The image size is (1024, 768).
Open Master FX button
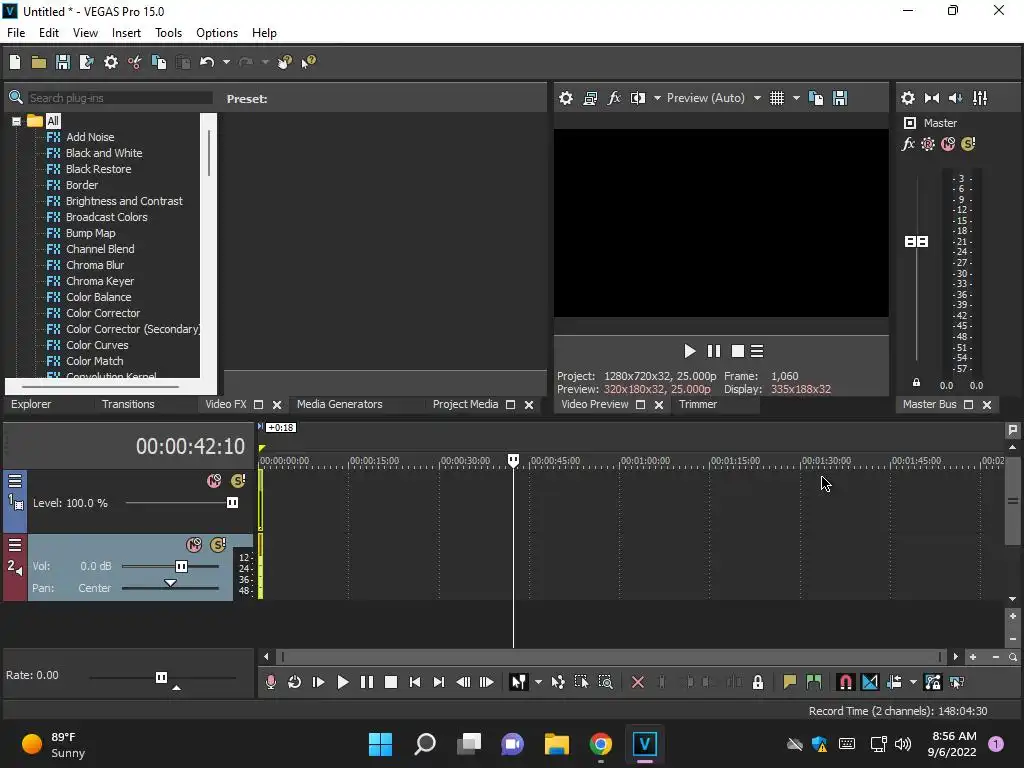click(908, 144)
